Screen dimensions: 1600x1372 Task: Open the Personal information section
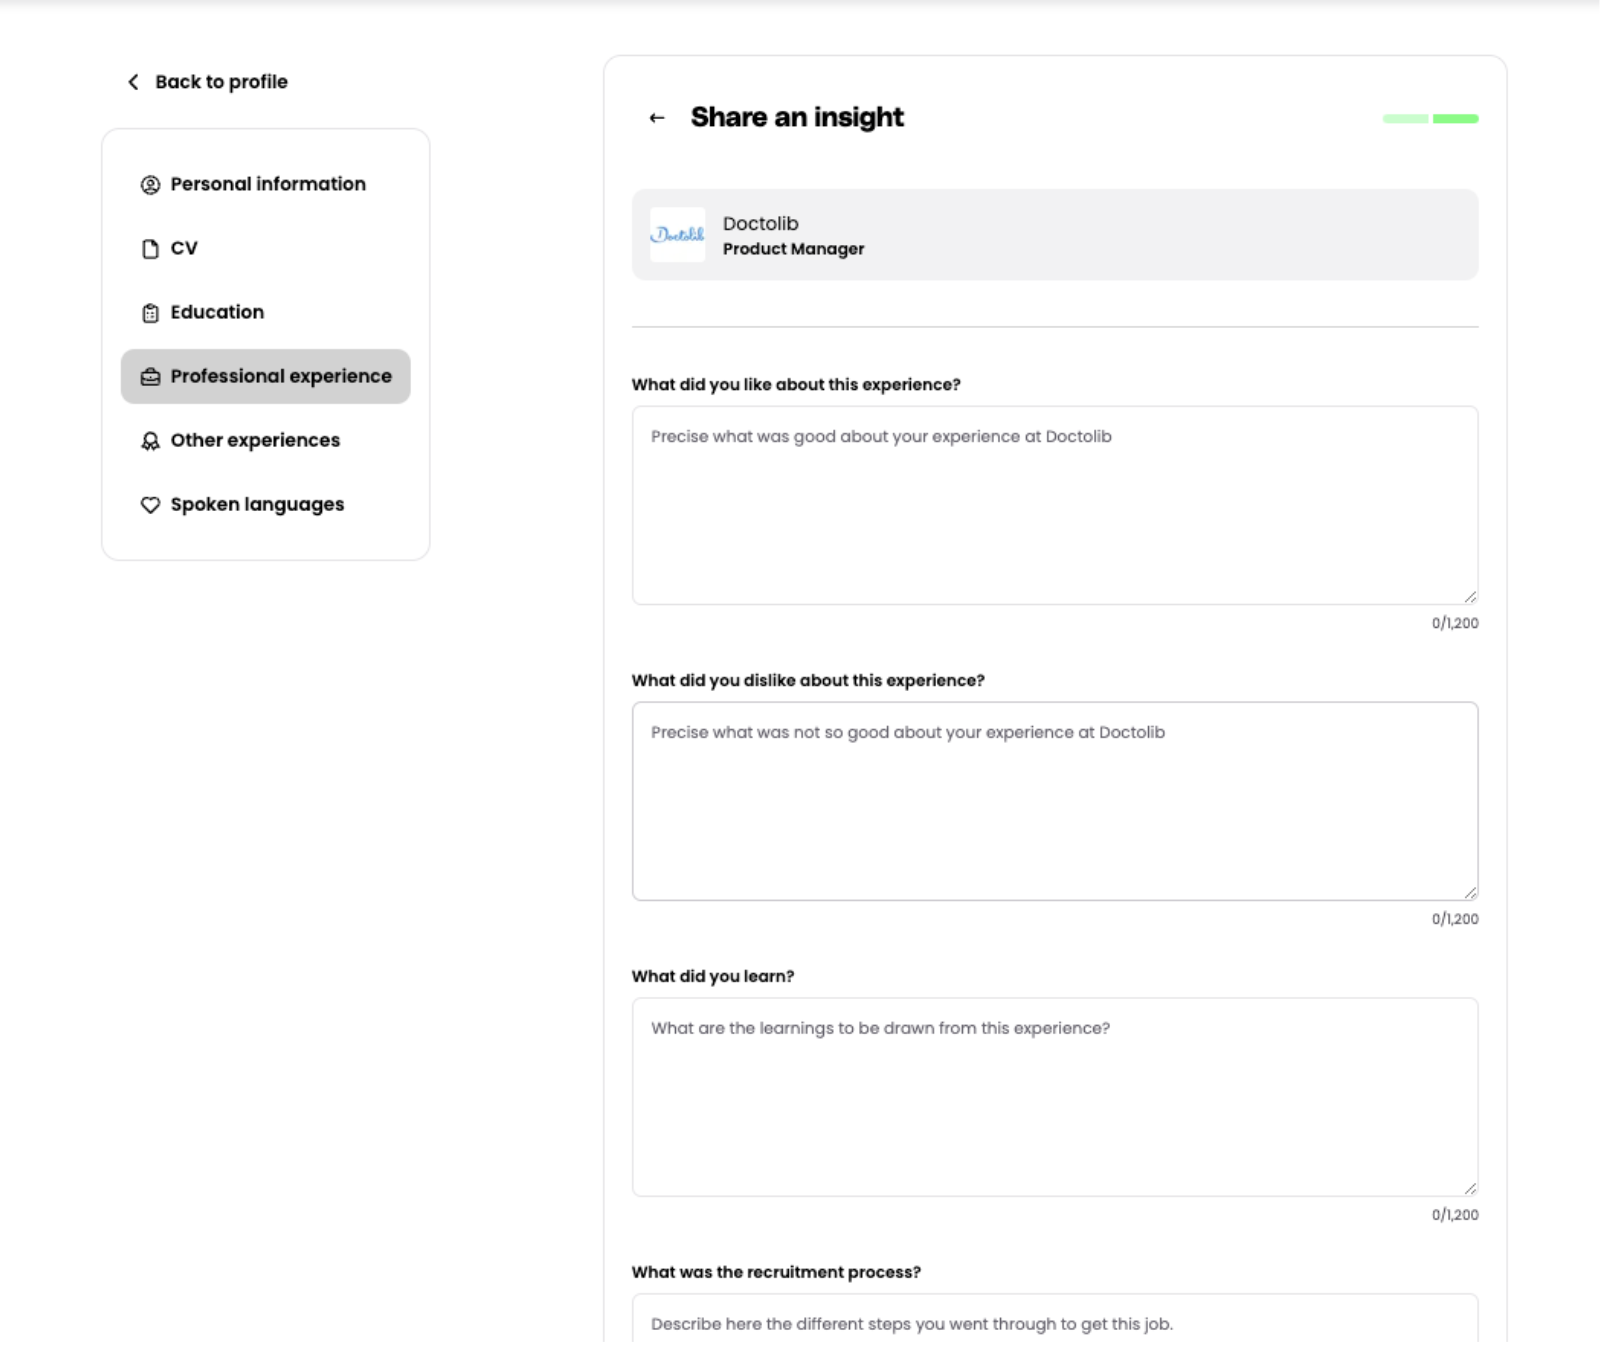(x=267, y=184)
